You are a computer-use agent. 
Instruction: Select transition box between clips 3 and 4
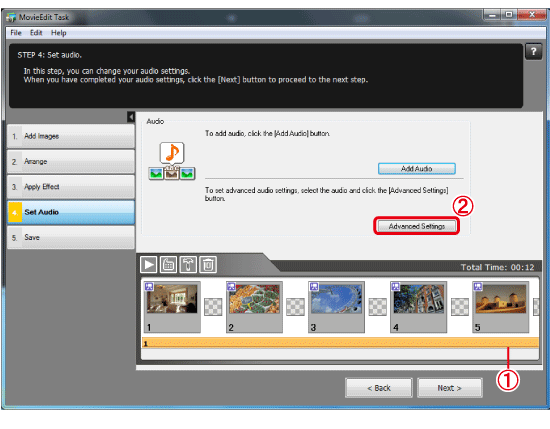tap(377, 307)
